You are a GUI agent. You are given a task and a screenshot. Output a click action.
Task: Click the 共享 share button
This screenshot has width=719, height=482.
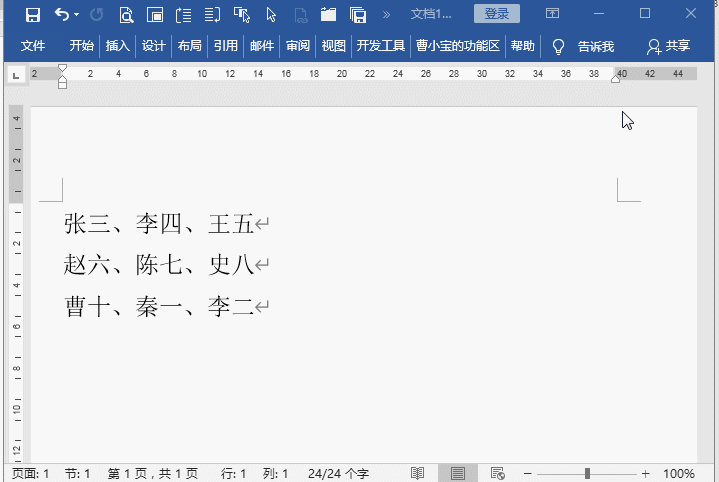[x=669, y=46]
